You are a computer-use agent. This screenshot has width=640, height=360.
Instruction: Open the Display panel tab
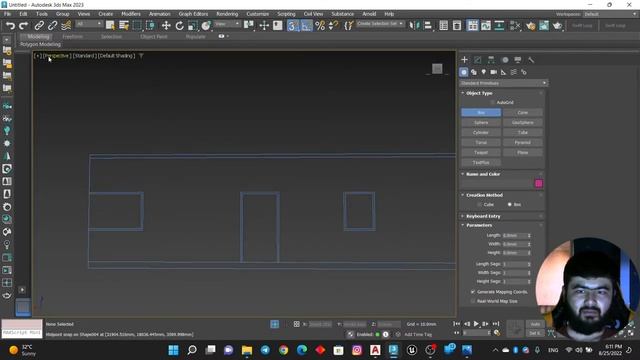pyautogui.click(x=518, y=60)
